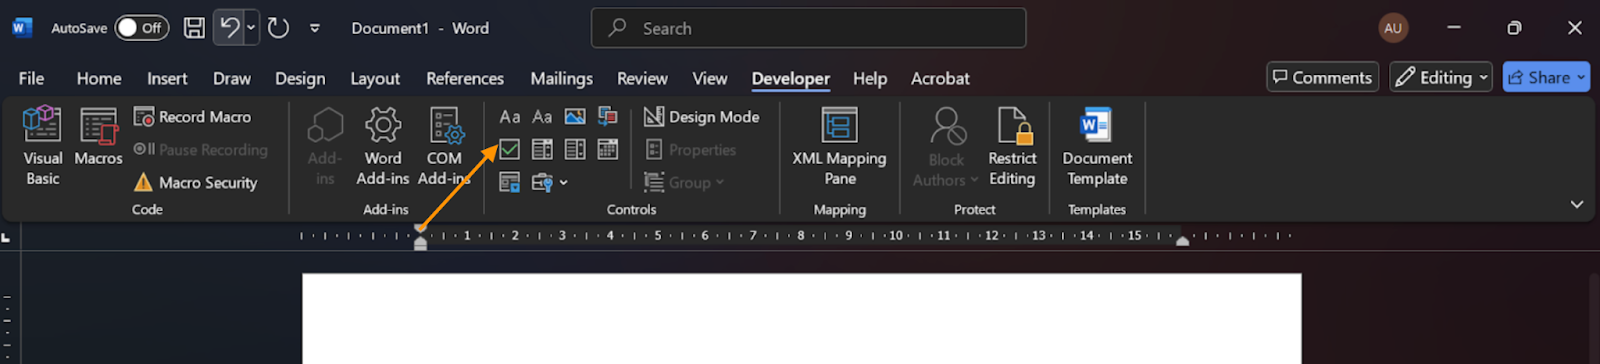Insert a Rich Text content control
The width and height of the screenshot is (1600, 364).
point(510,117)
